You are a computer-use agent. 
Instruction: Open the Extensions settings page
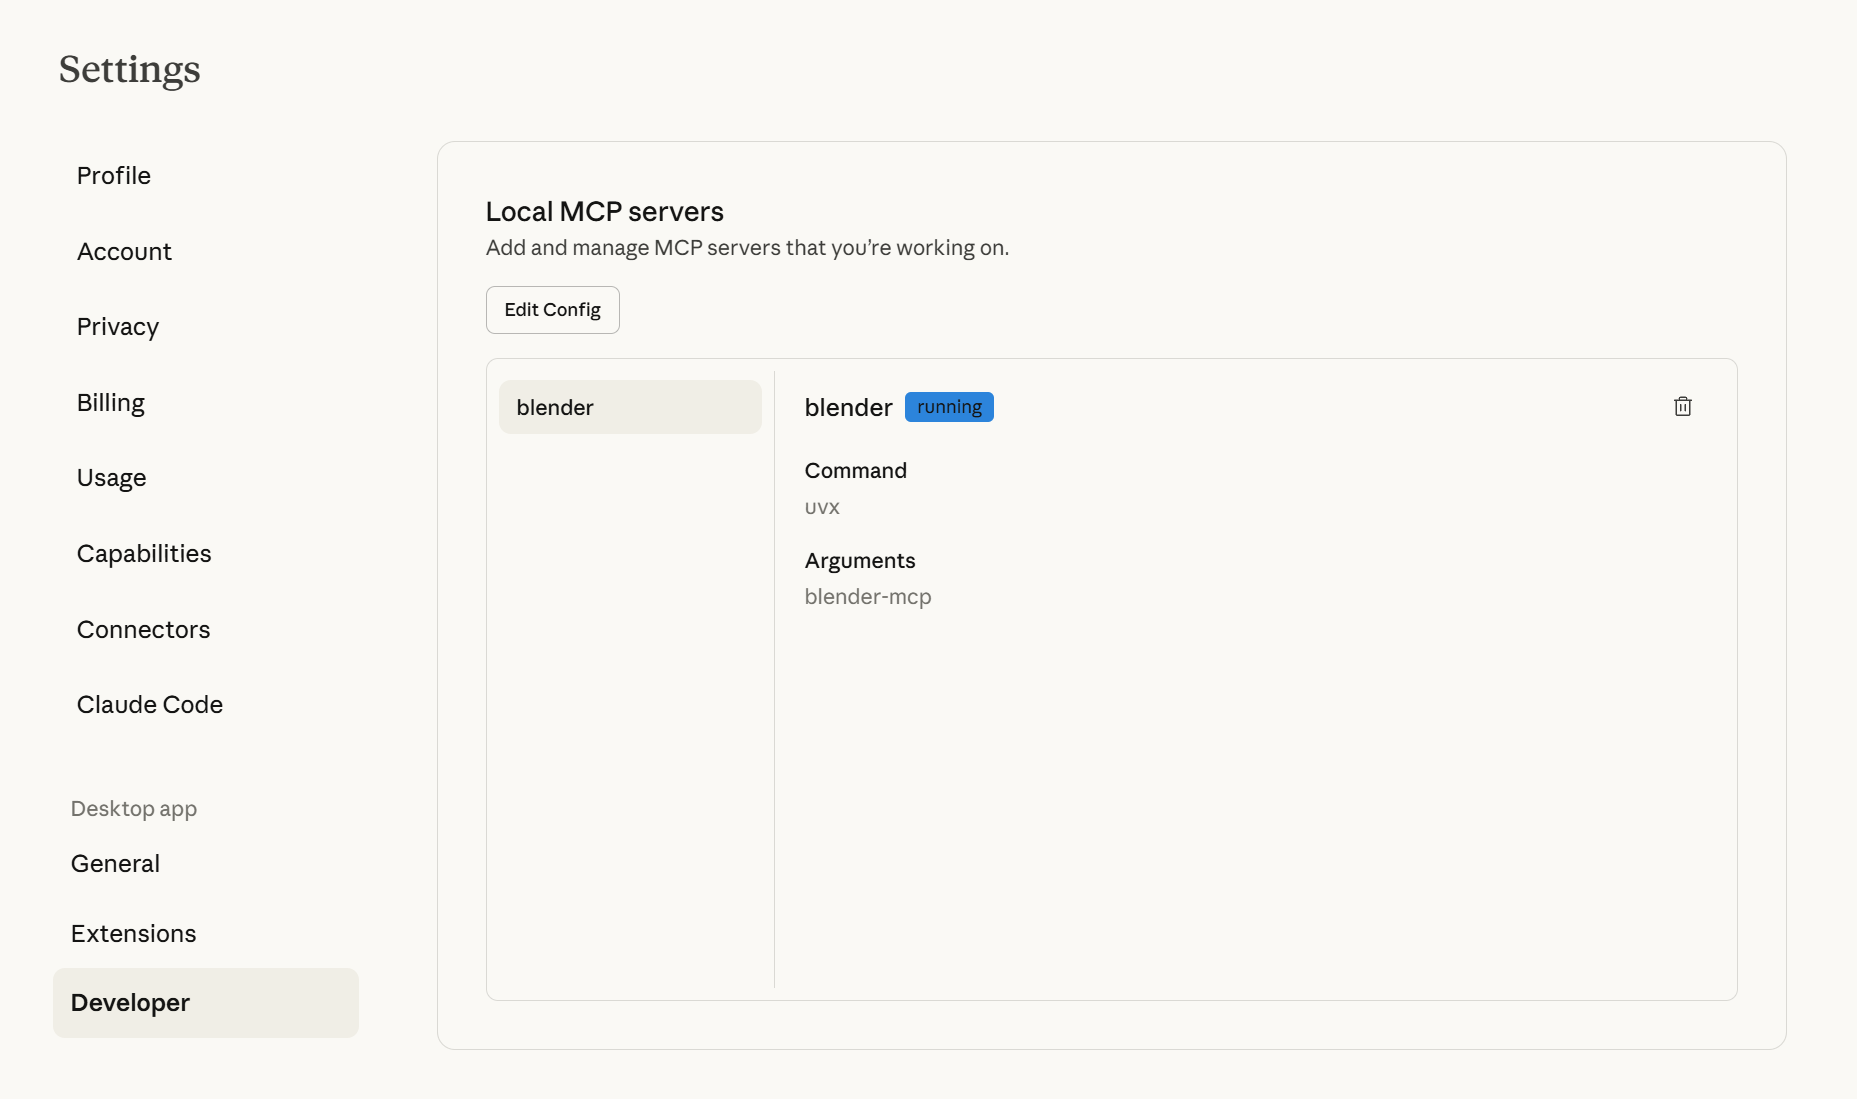134,934
